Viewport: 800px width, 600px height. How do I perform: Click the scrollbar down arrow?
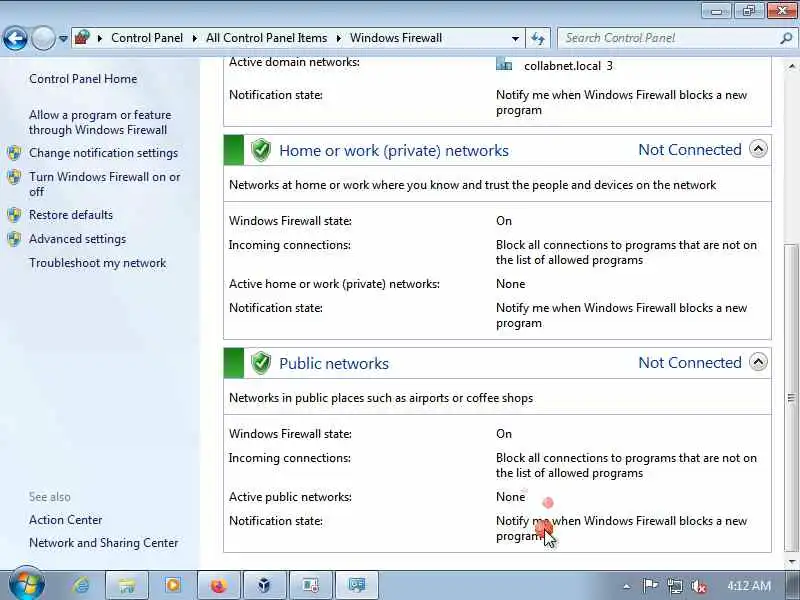[791, 562]
